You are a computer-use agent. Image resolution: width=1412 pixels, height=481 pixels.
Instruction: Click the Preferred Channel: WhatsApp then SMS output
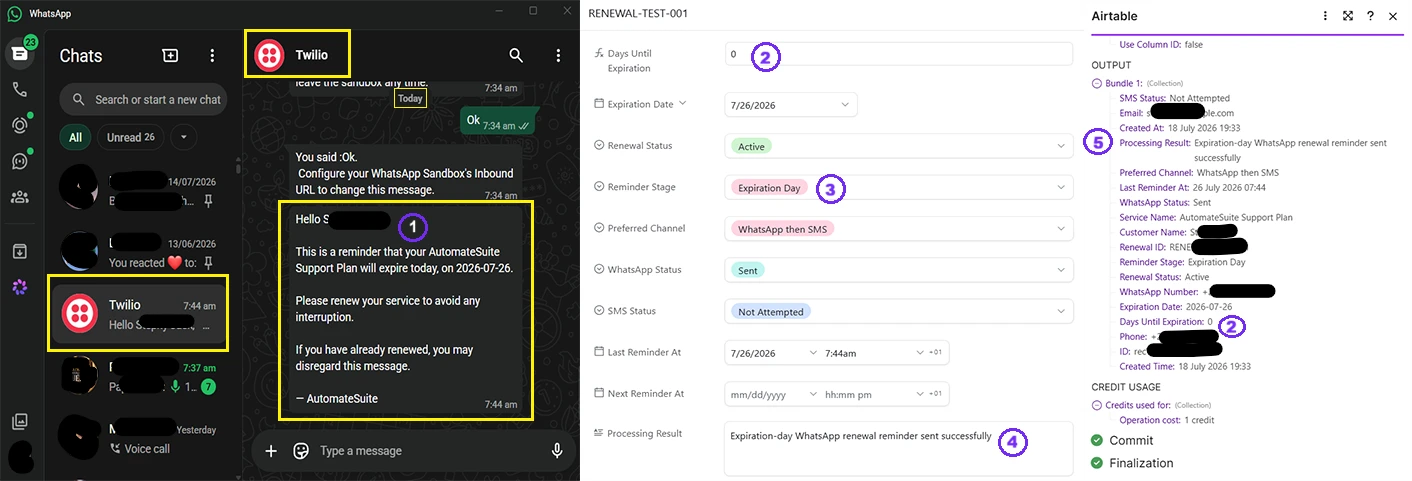pyautogui.click(x=1199, y=173)
